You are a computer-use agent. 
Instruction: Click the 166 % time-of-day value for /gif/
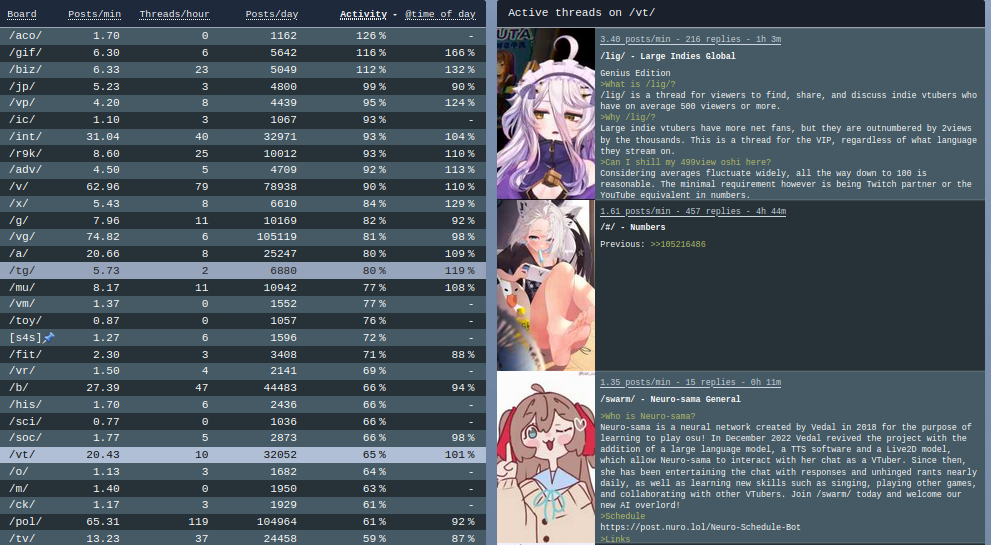tap(459, 52)
